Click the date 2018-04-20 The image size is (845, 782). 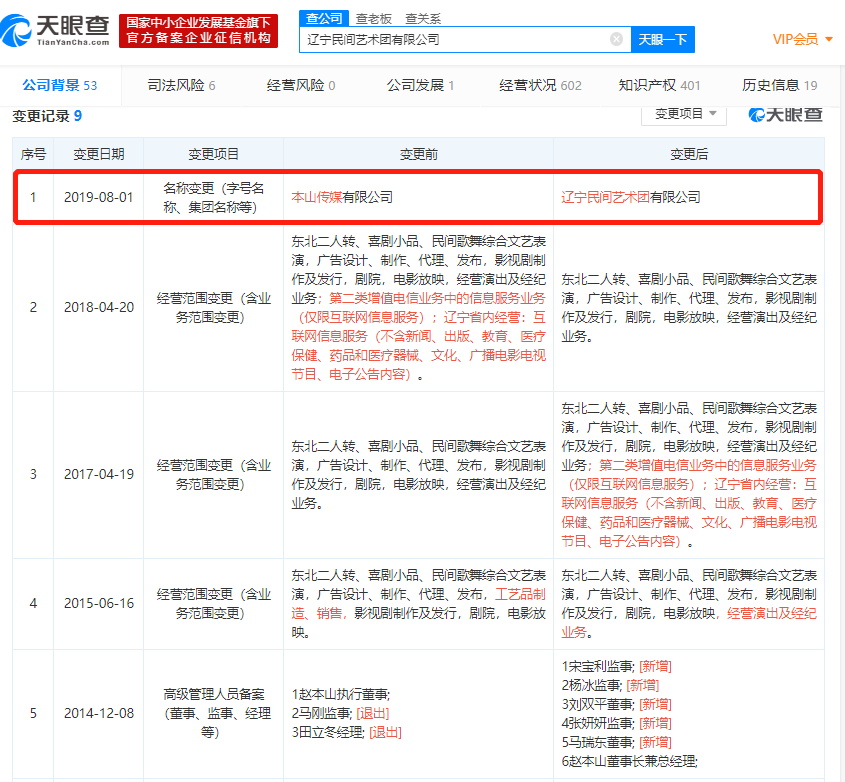tap(99, 307)
